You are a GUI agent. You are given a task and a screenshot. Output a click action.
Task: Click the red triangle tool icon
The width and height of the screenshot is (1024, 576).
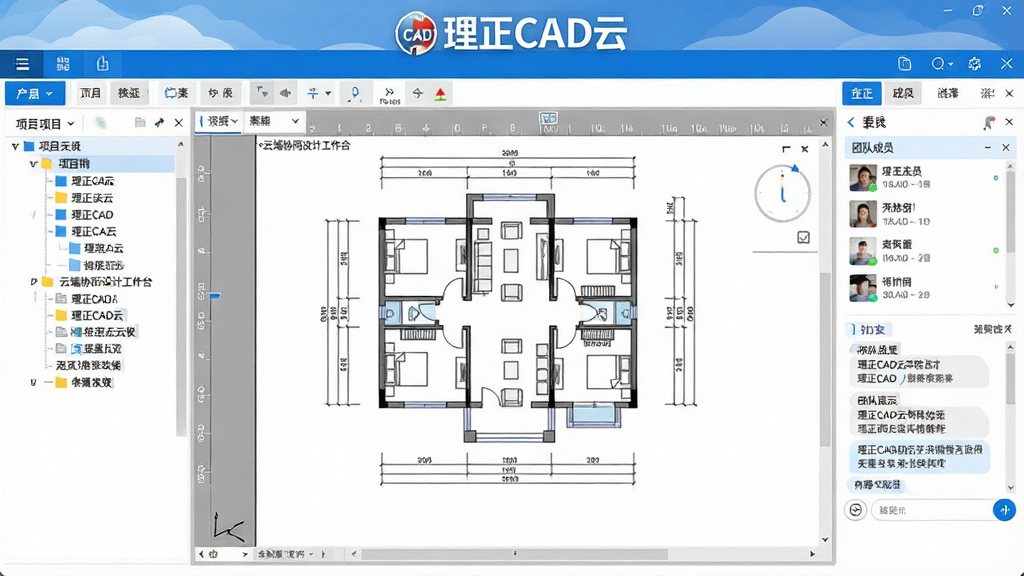click(441, 93)
